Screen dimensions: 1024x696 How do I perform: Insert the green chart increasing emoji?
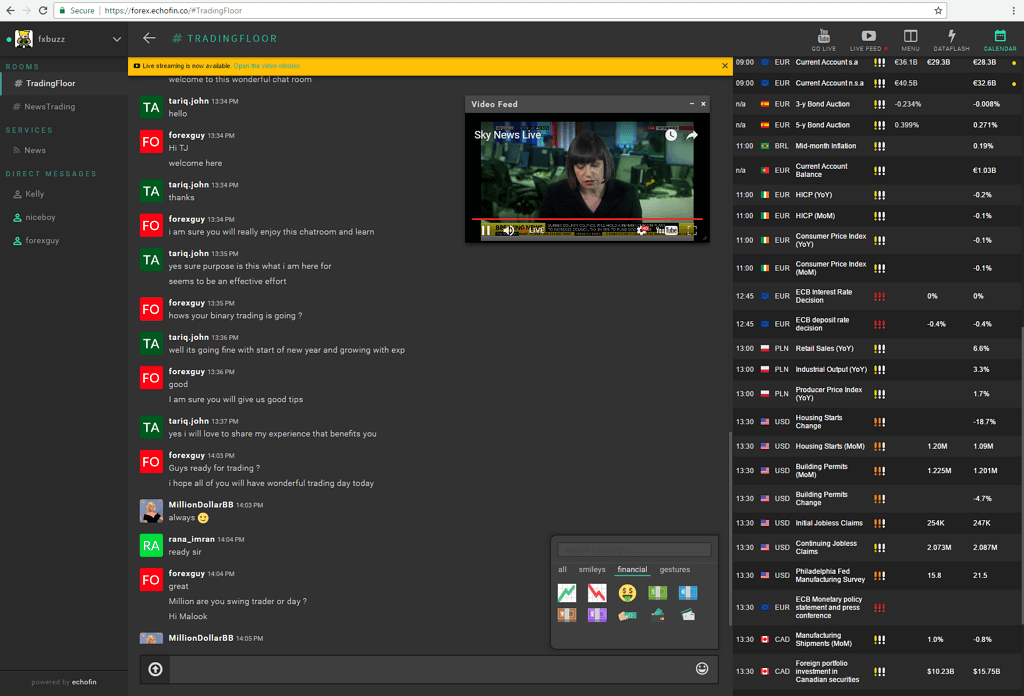pos(567,593)
